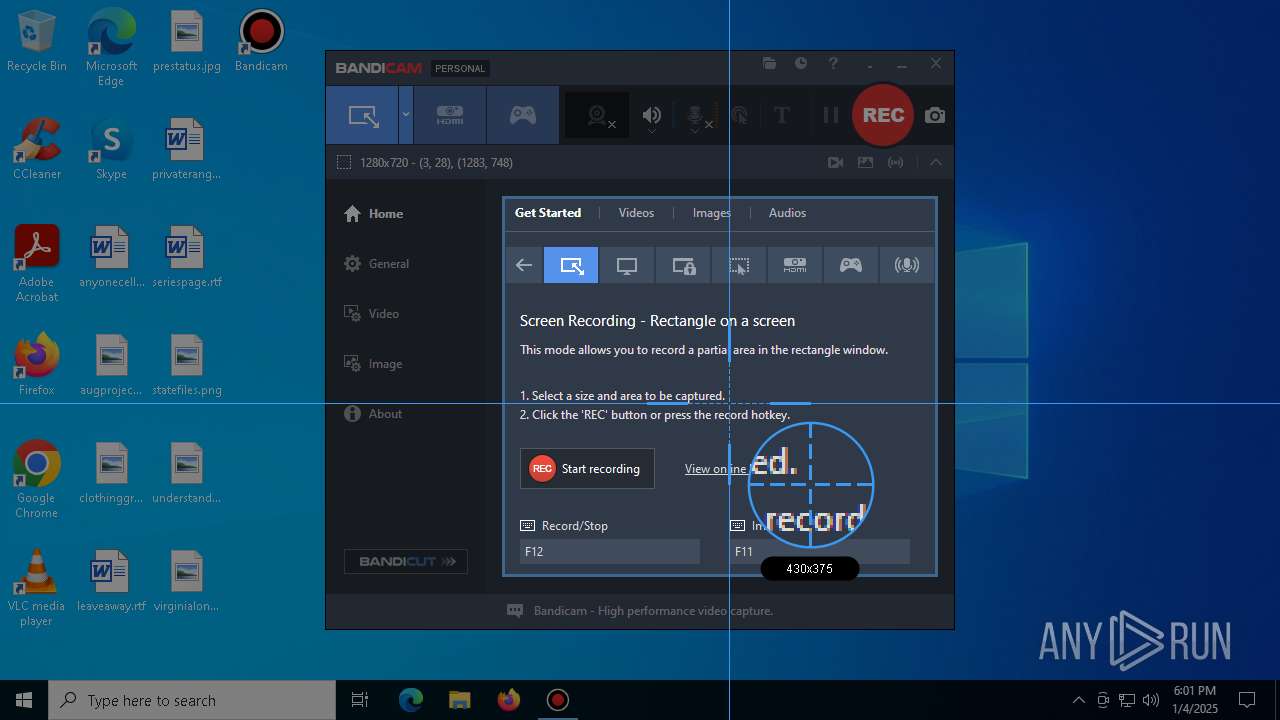Capture screenshot with camera icon
The height and width of the screenshot is (720, 1280).
point(935,116)
